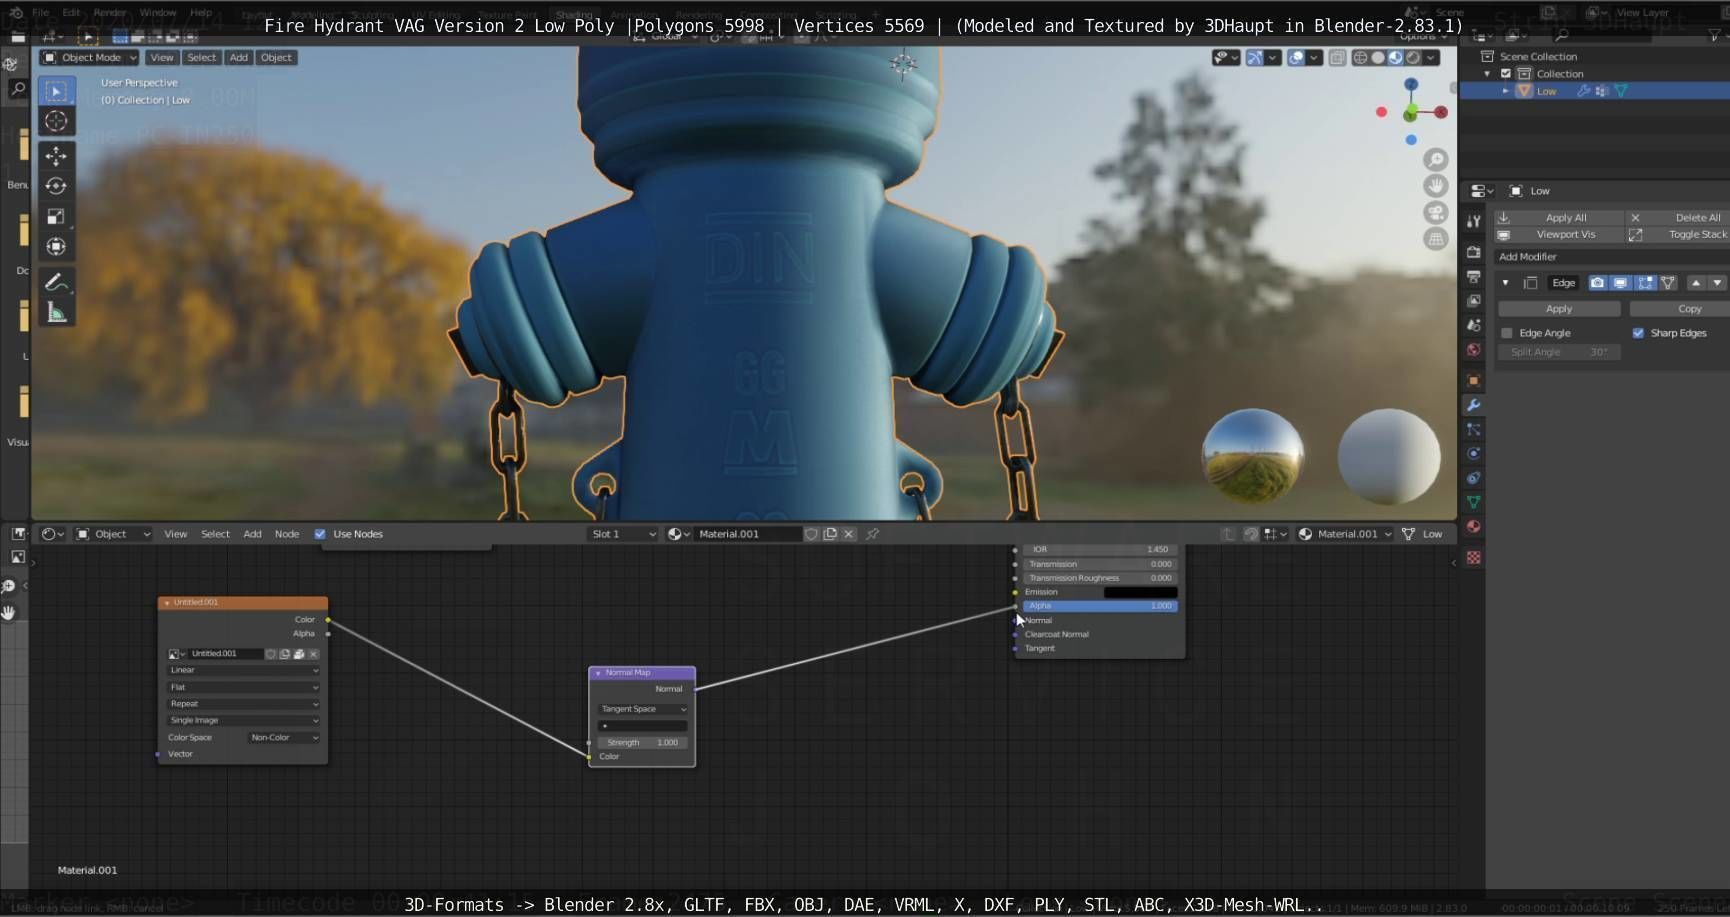Enable the Edge Angle checkbox
Viewport: 1730px width, 917px height.
point(1507,333)
